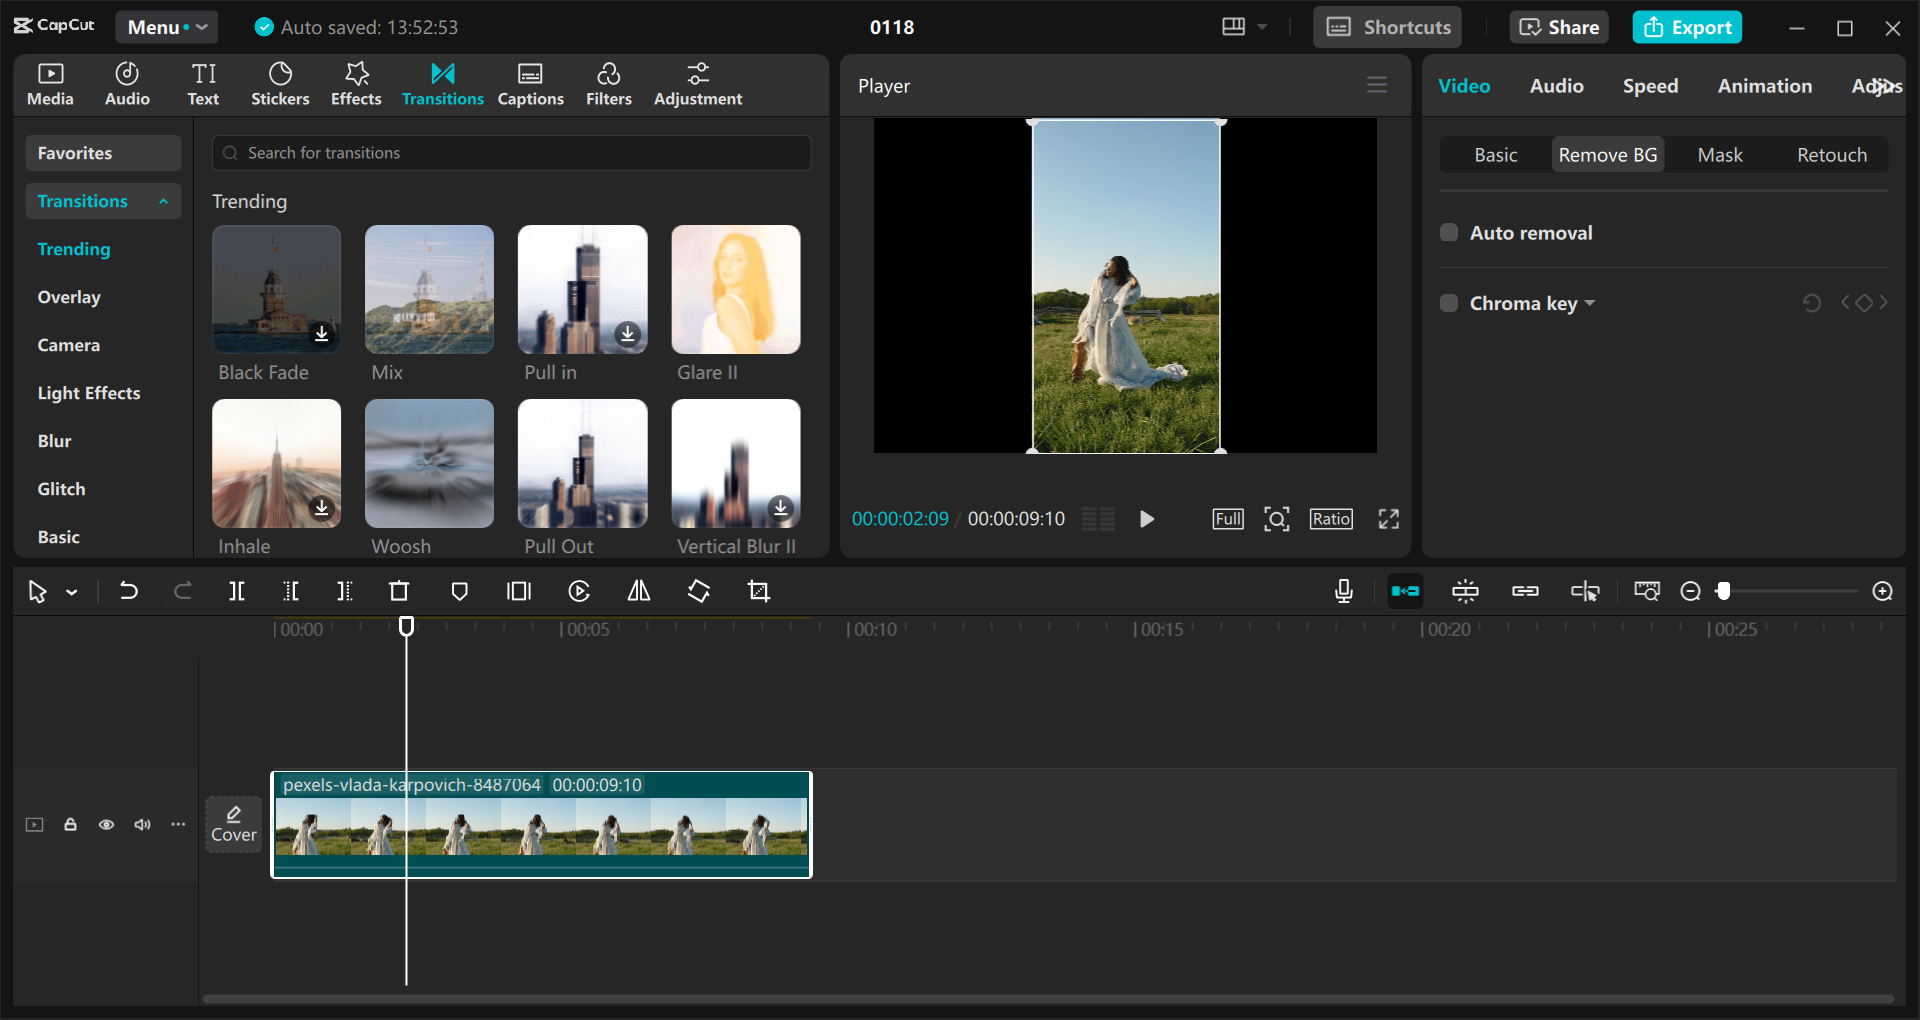The height and width of the screenshot is (1020, 1920).
Task: Select the Mirror tool in the timeline toolbar
Action: click(638, 591)
